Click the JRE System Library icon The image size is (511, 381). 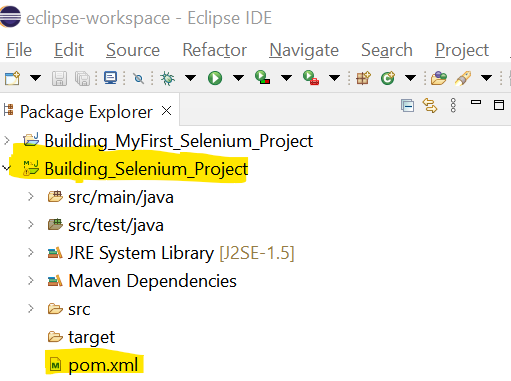pos(55,253)
